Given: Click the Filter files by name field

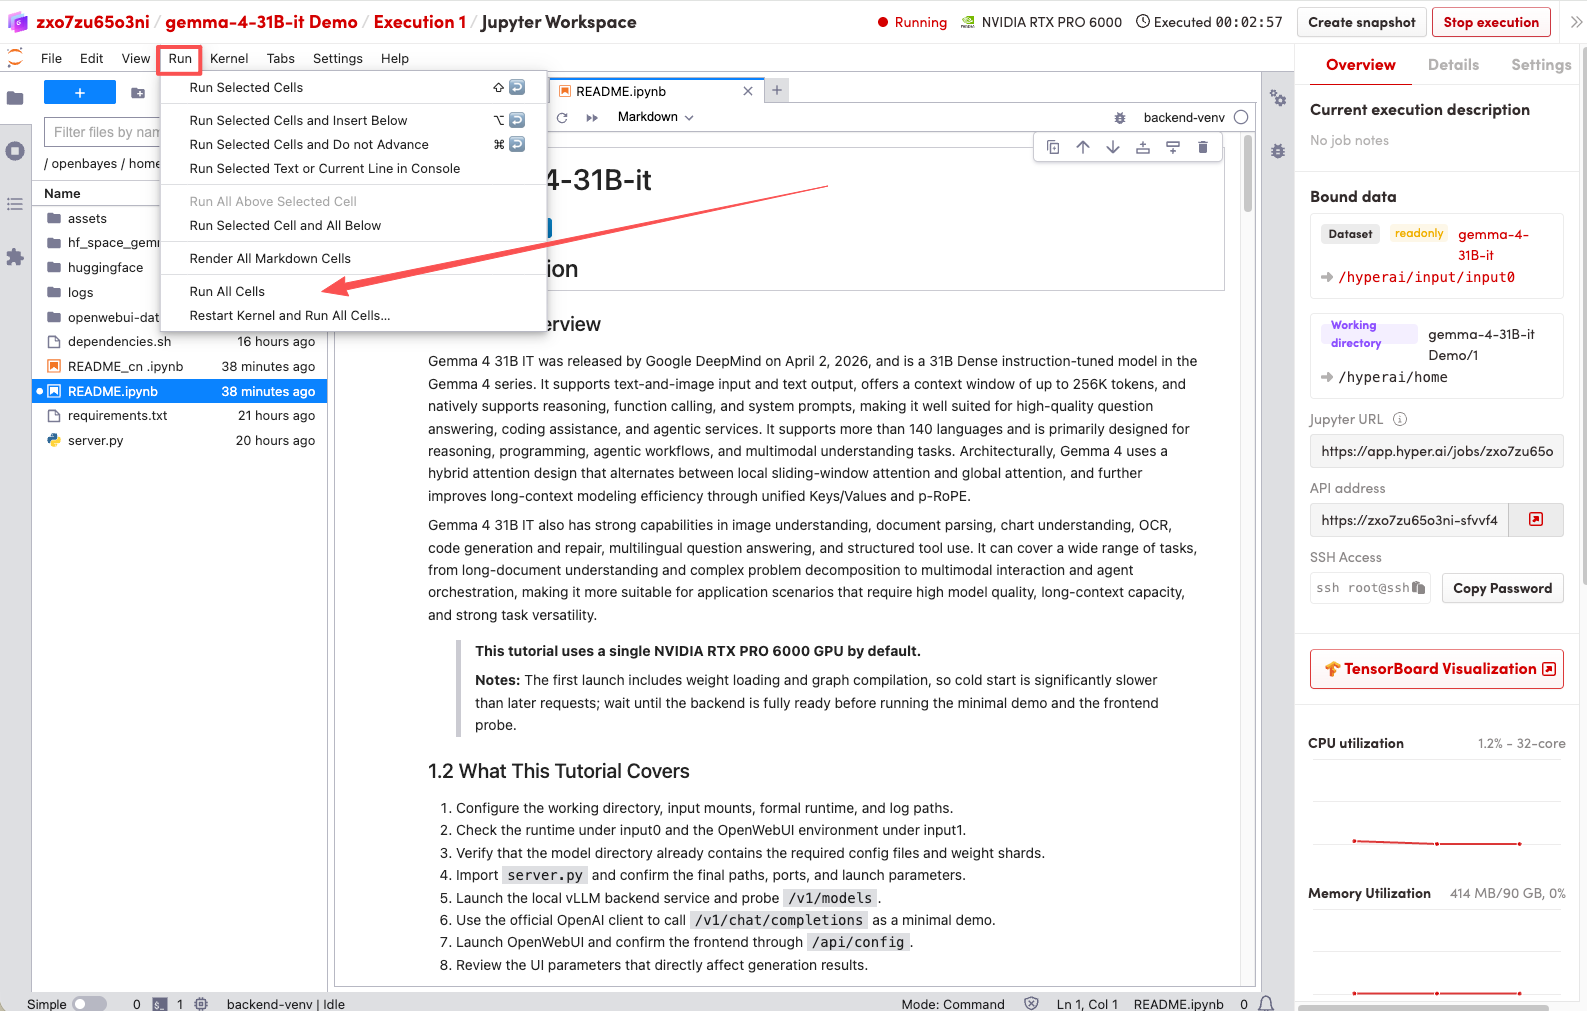Looking at the screenshot, I should pos(105,132).
